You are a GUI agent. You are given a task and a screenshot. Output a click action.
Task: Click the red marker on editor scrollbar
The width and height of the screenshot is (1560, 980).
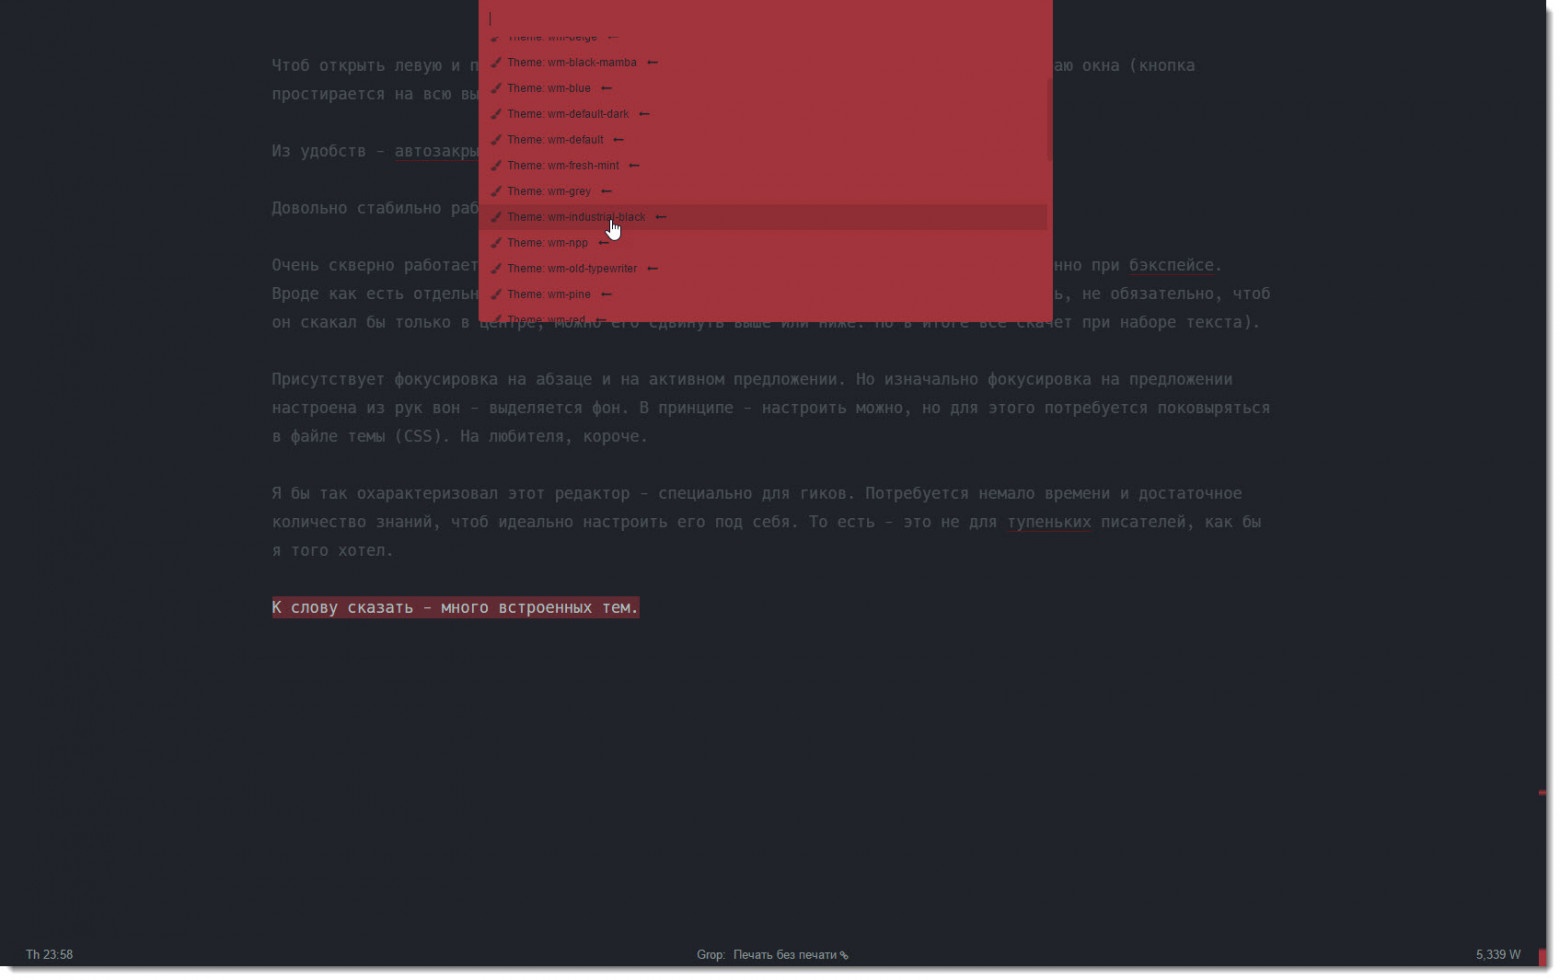(x=1542, y=793)
